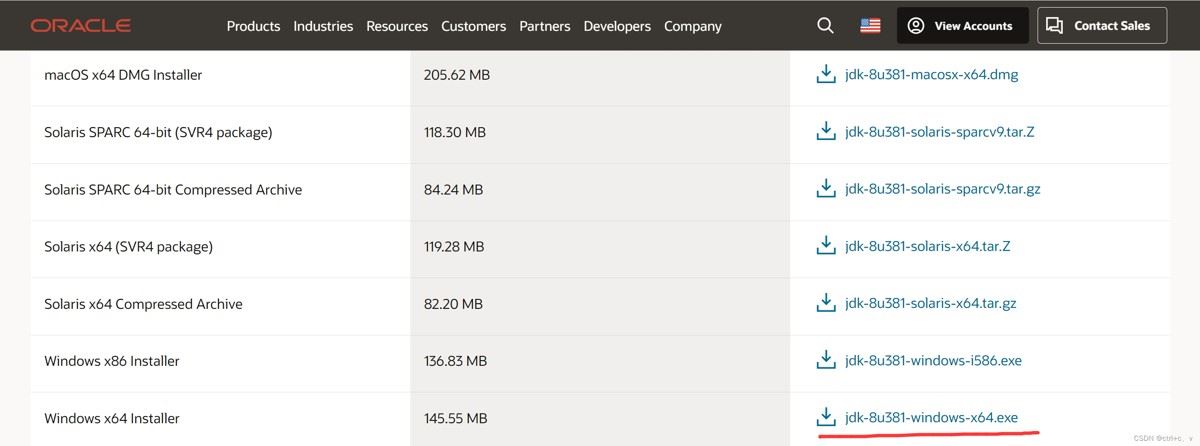1200x446 pixels.
Task: Download jdk-8u381-windows-x64.exe link
Action: (931, 417)
